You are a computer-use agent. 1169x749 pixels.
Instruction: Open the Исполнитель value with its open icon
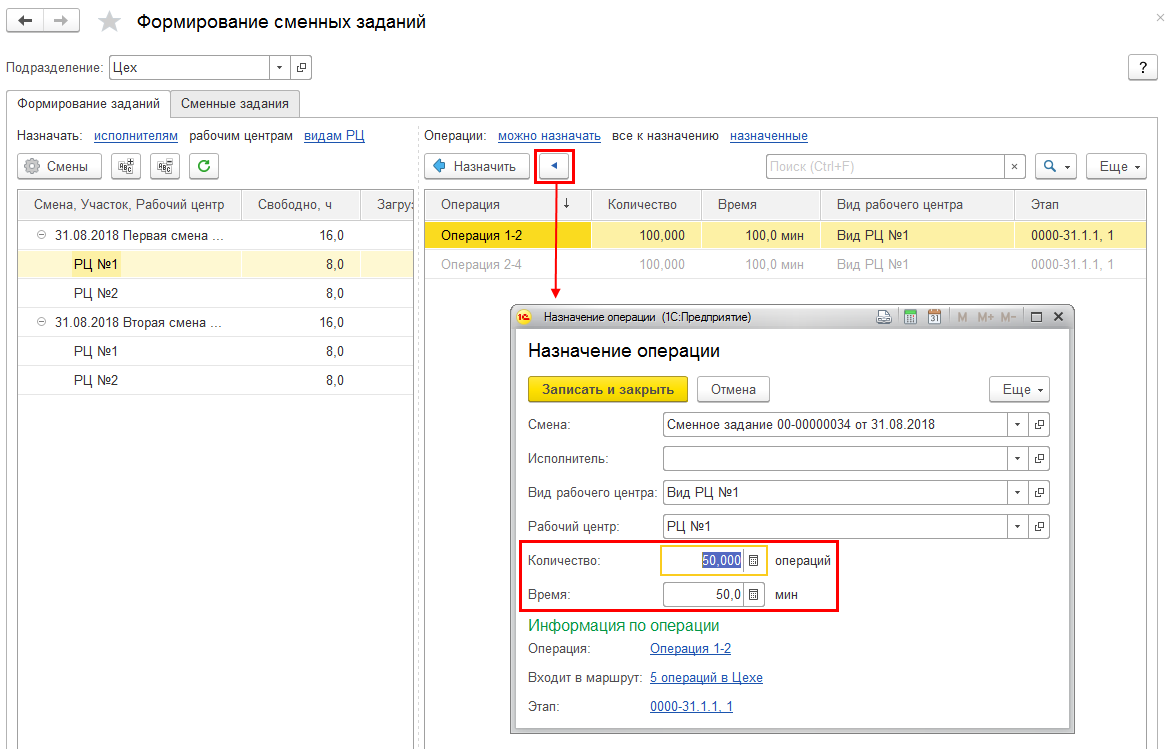pos(1039,458)
